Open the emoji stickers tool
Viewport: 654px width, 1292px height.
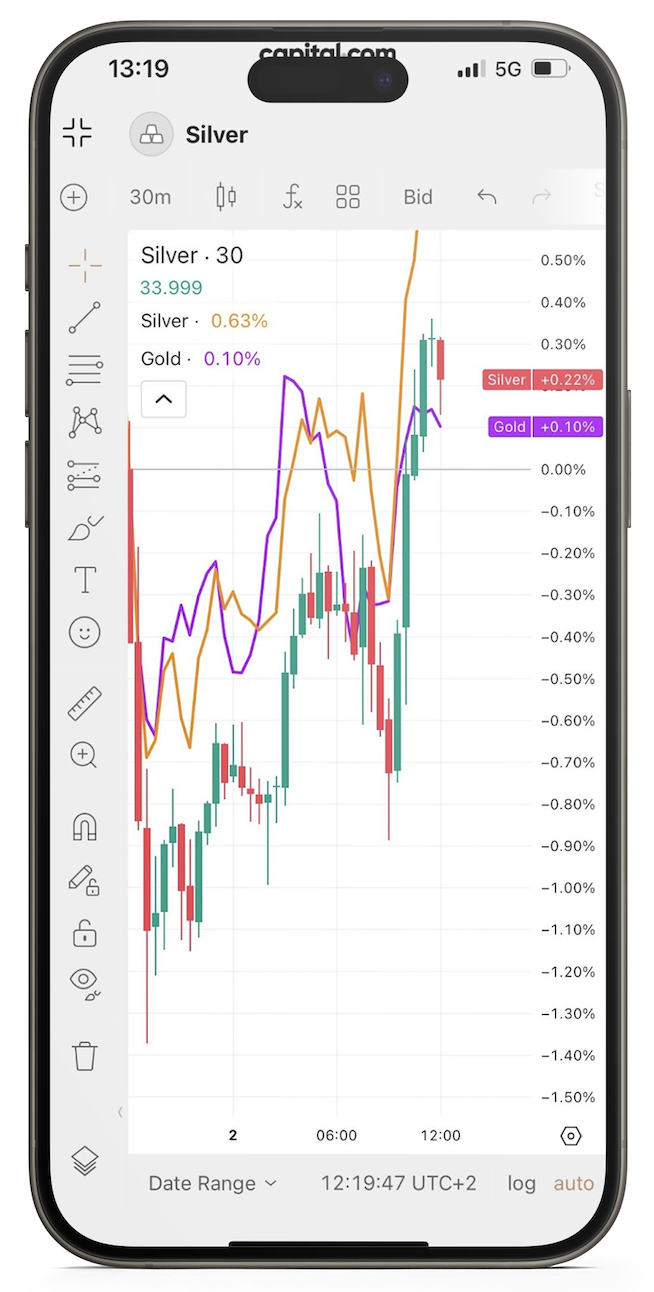click(84, 632)
